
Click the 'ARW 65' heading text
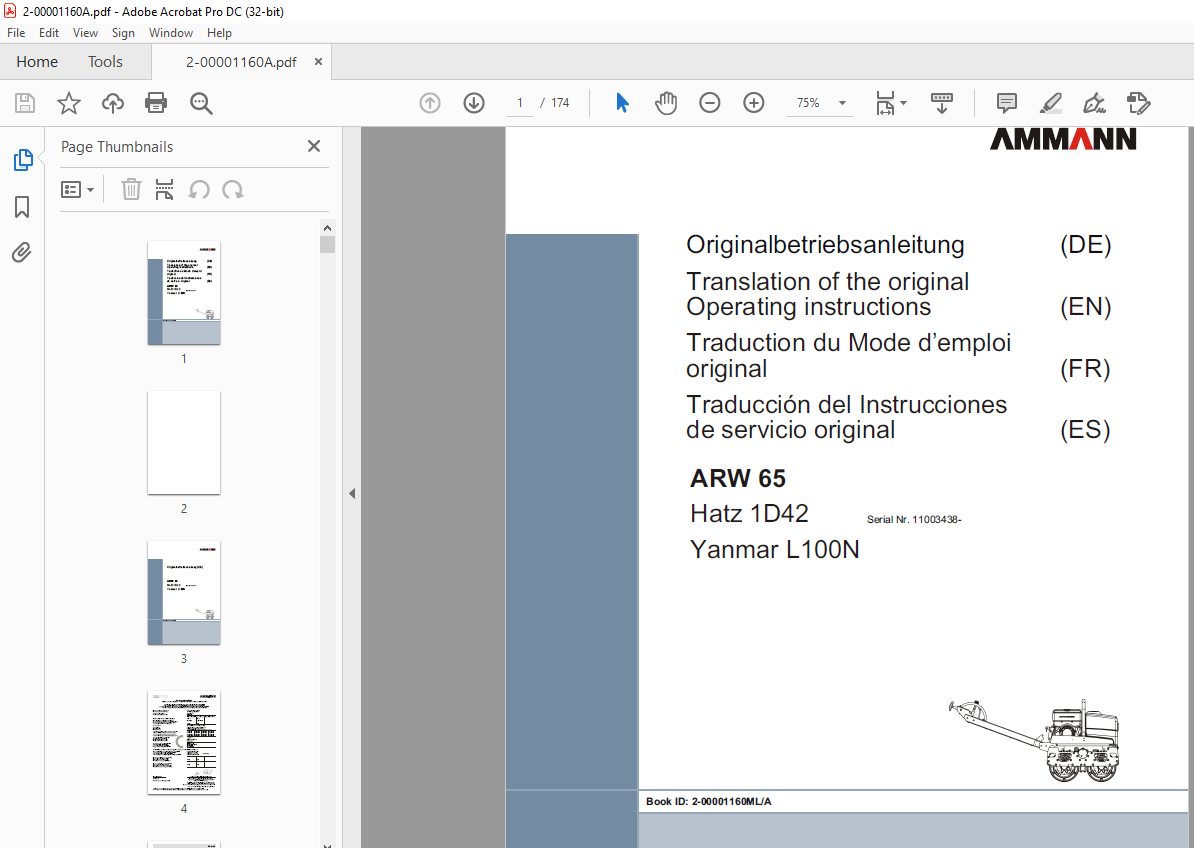[738, 478]
